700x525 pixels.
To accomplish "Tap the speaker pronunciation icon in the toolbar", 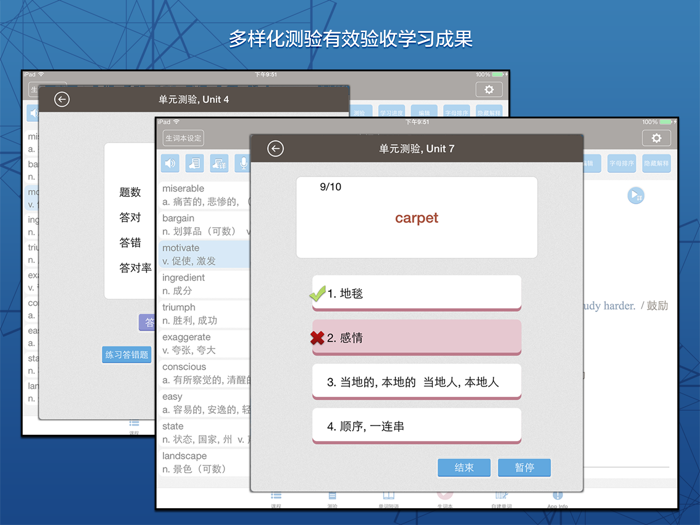I will click(x=170, y=163).
